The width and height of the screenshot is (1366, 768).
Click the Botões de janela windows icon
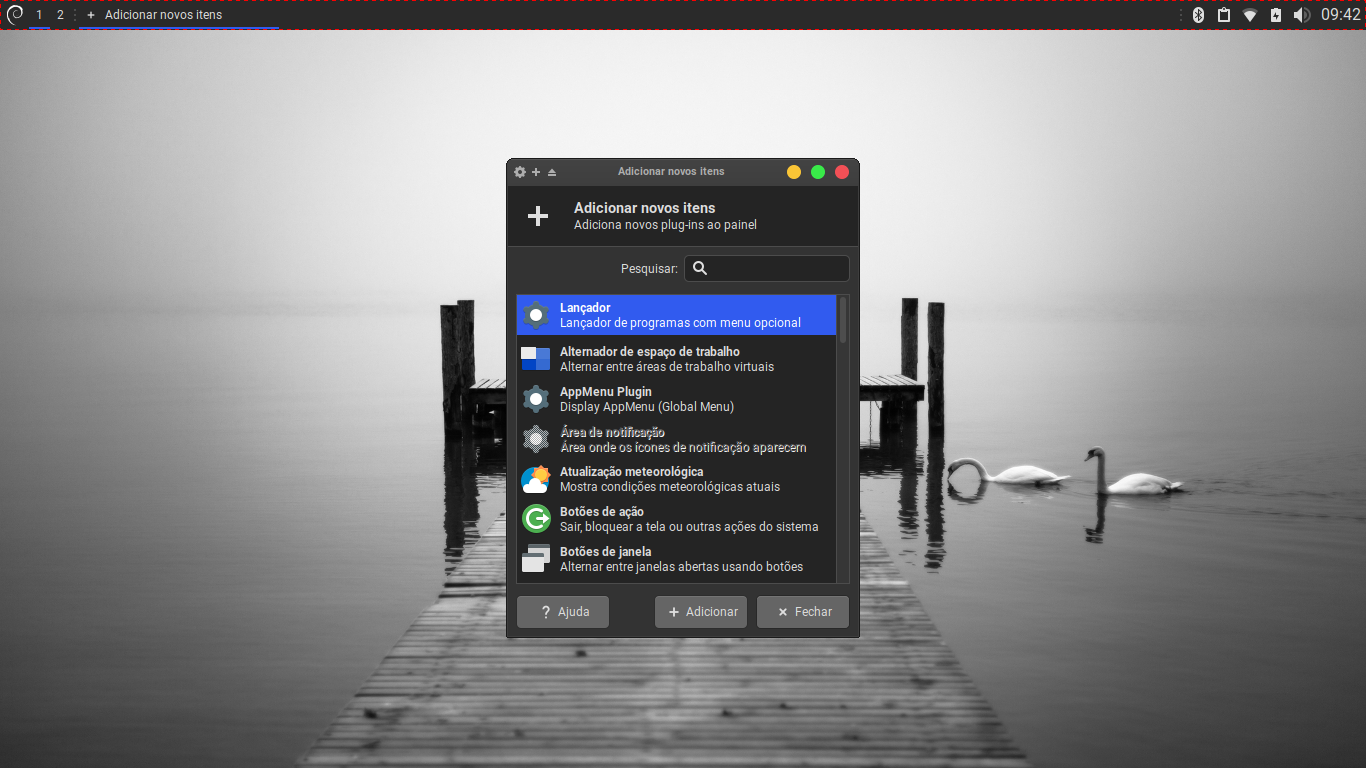[x=536, y=559]
